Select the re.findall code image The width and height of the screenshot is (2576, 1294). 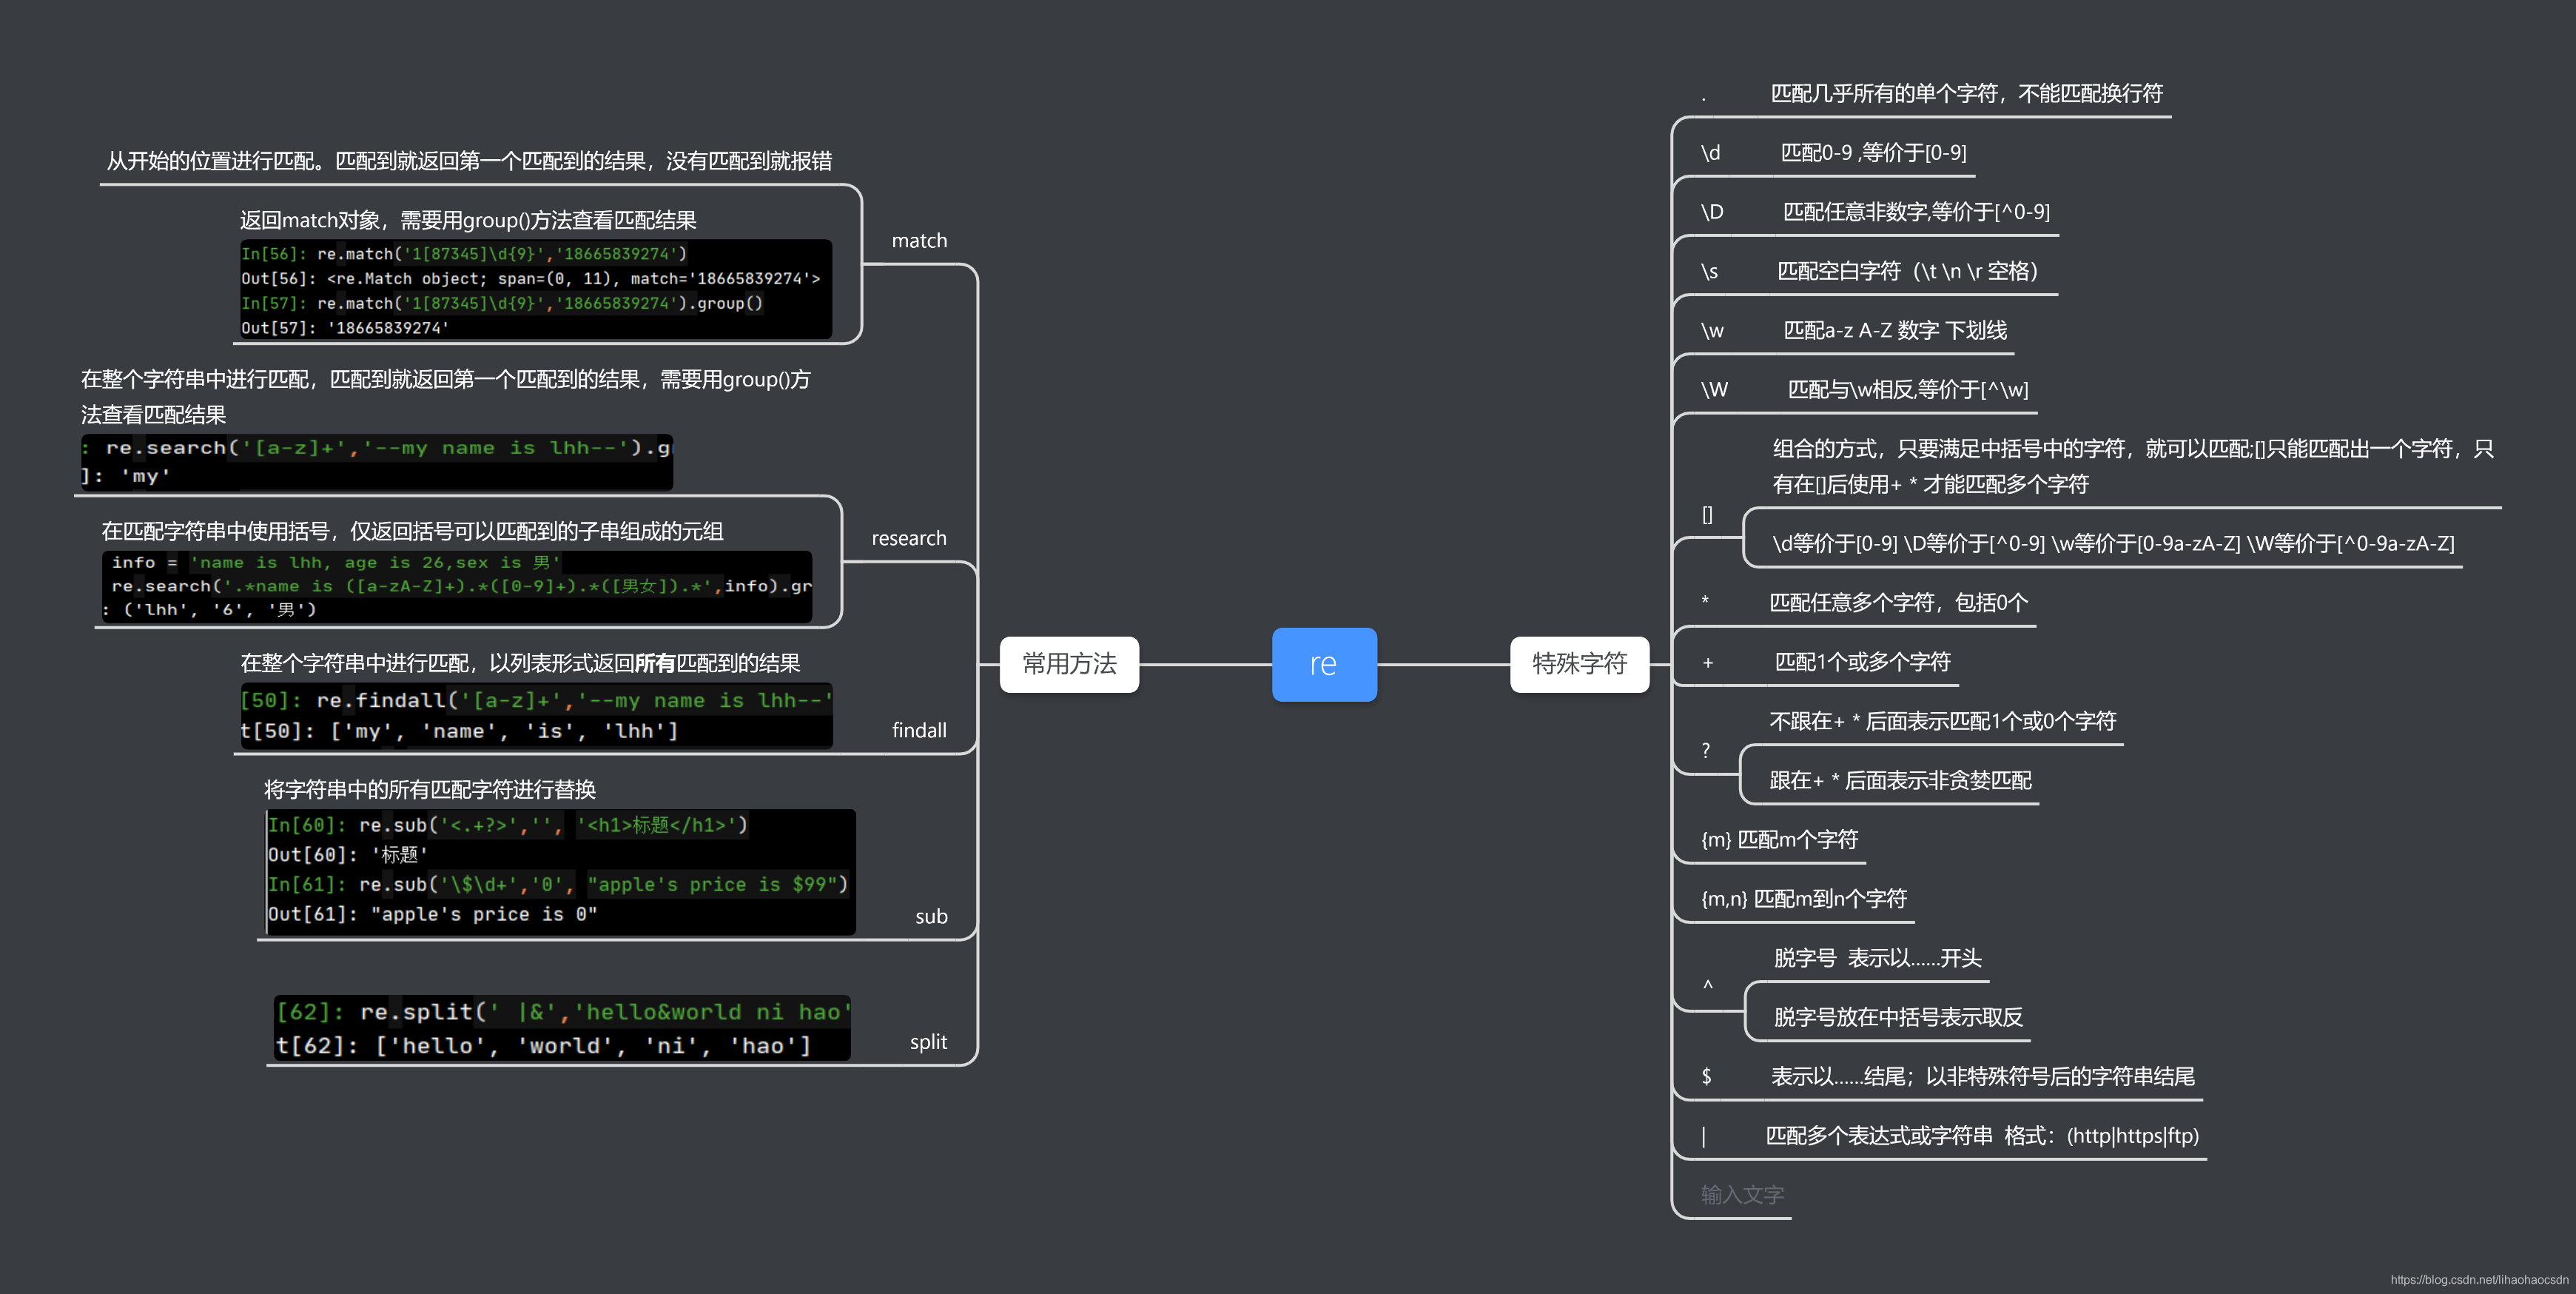(536, 716)
